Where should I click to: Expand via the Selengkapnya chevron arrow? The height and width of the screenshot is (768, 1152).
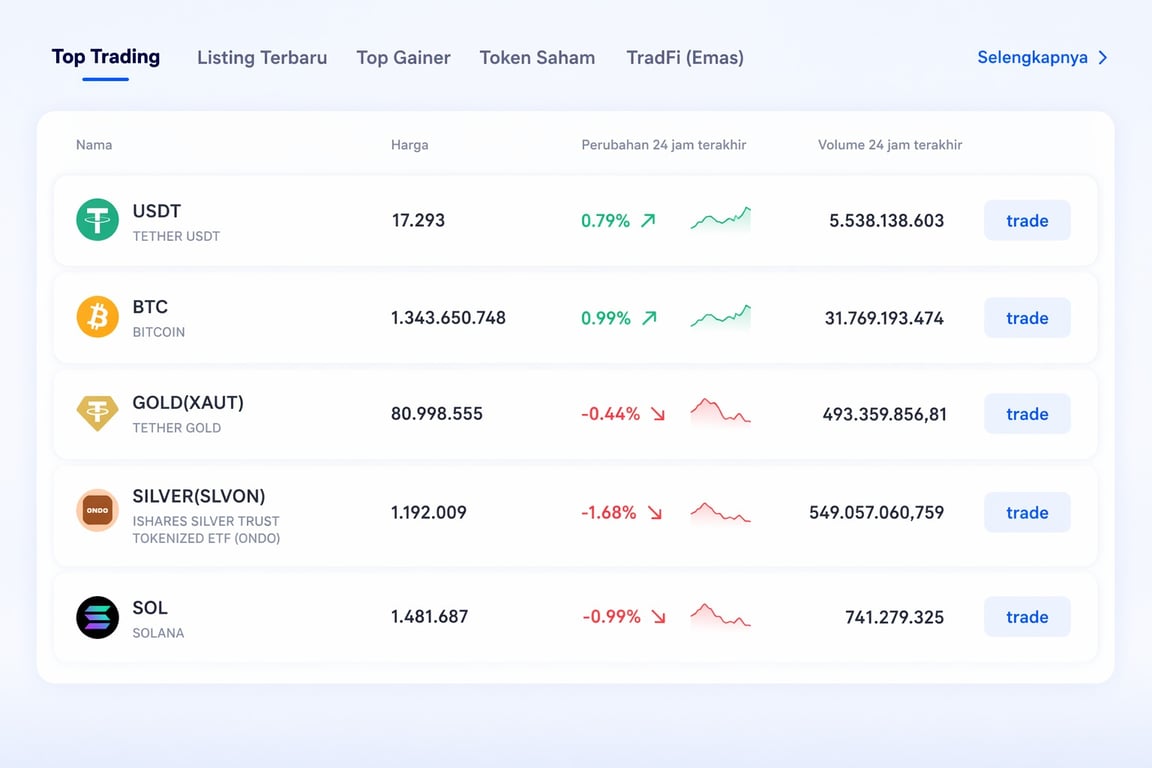tap(1103, 58)
